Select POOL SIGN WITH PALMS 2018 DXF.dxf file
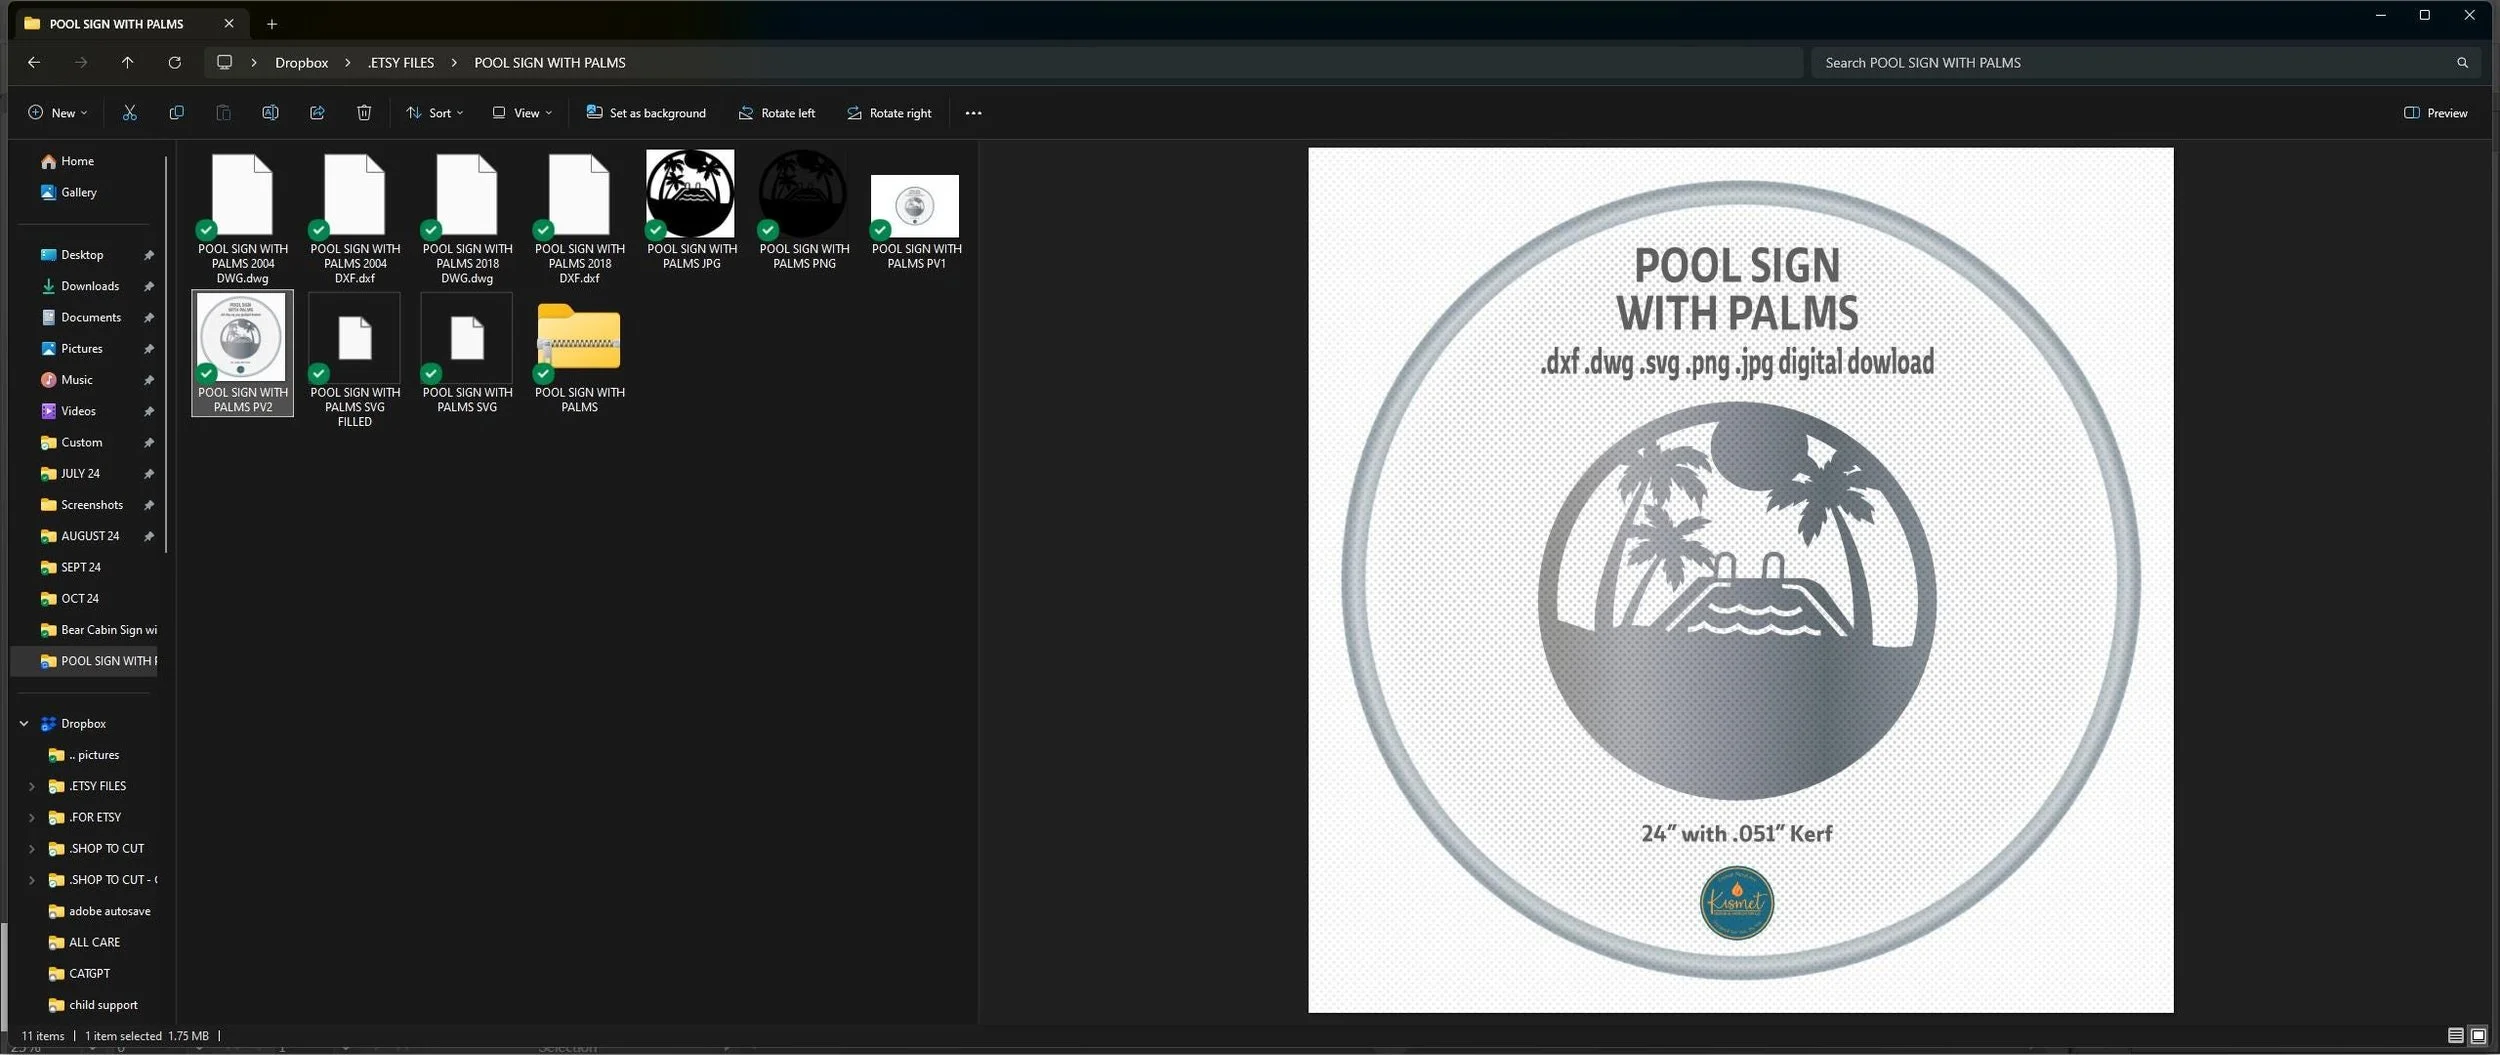The image size is (2500, 1055). coord(579,218)
